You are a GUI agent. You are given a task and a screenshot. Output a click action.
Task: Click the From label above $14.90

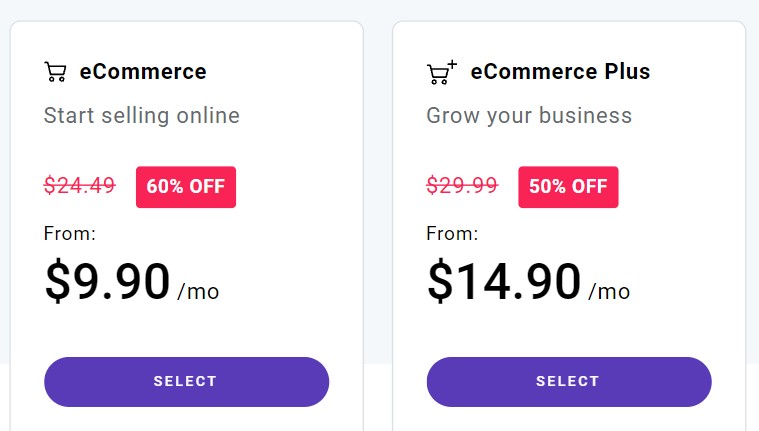click(x=452, y=233)
